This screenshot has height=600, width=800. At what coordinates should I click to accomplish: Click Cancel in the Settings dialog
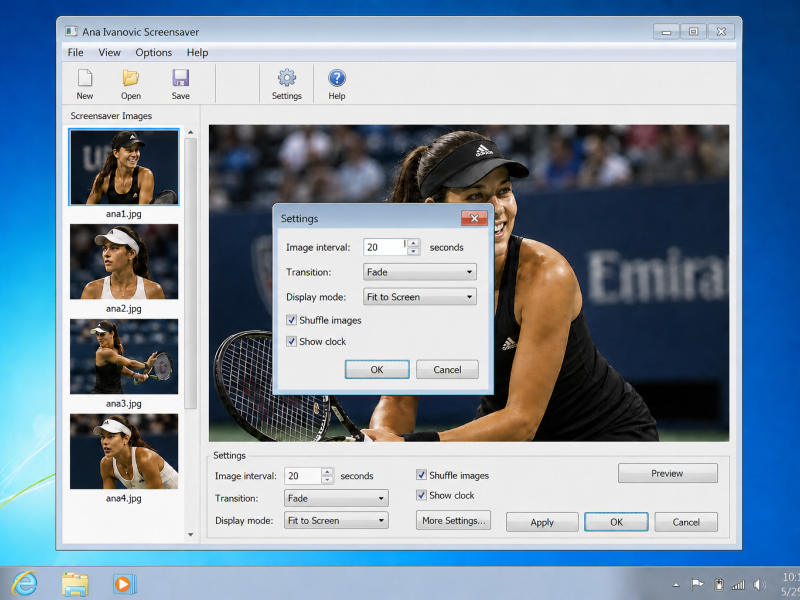pyautogui.click(x=447, y=369)
